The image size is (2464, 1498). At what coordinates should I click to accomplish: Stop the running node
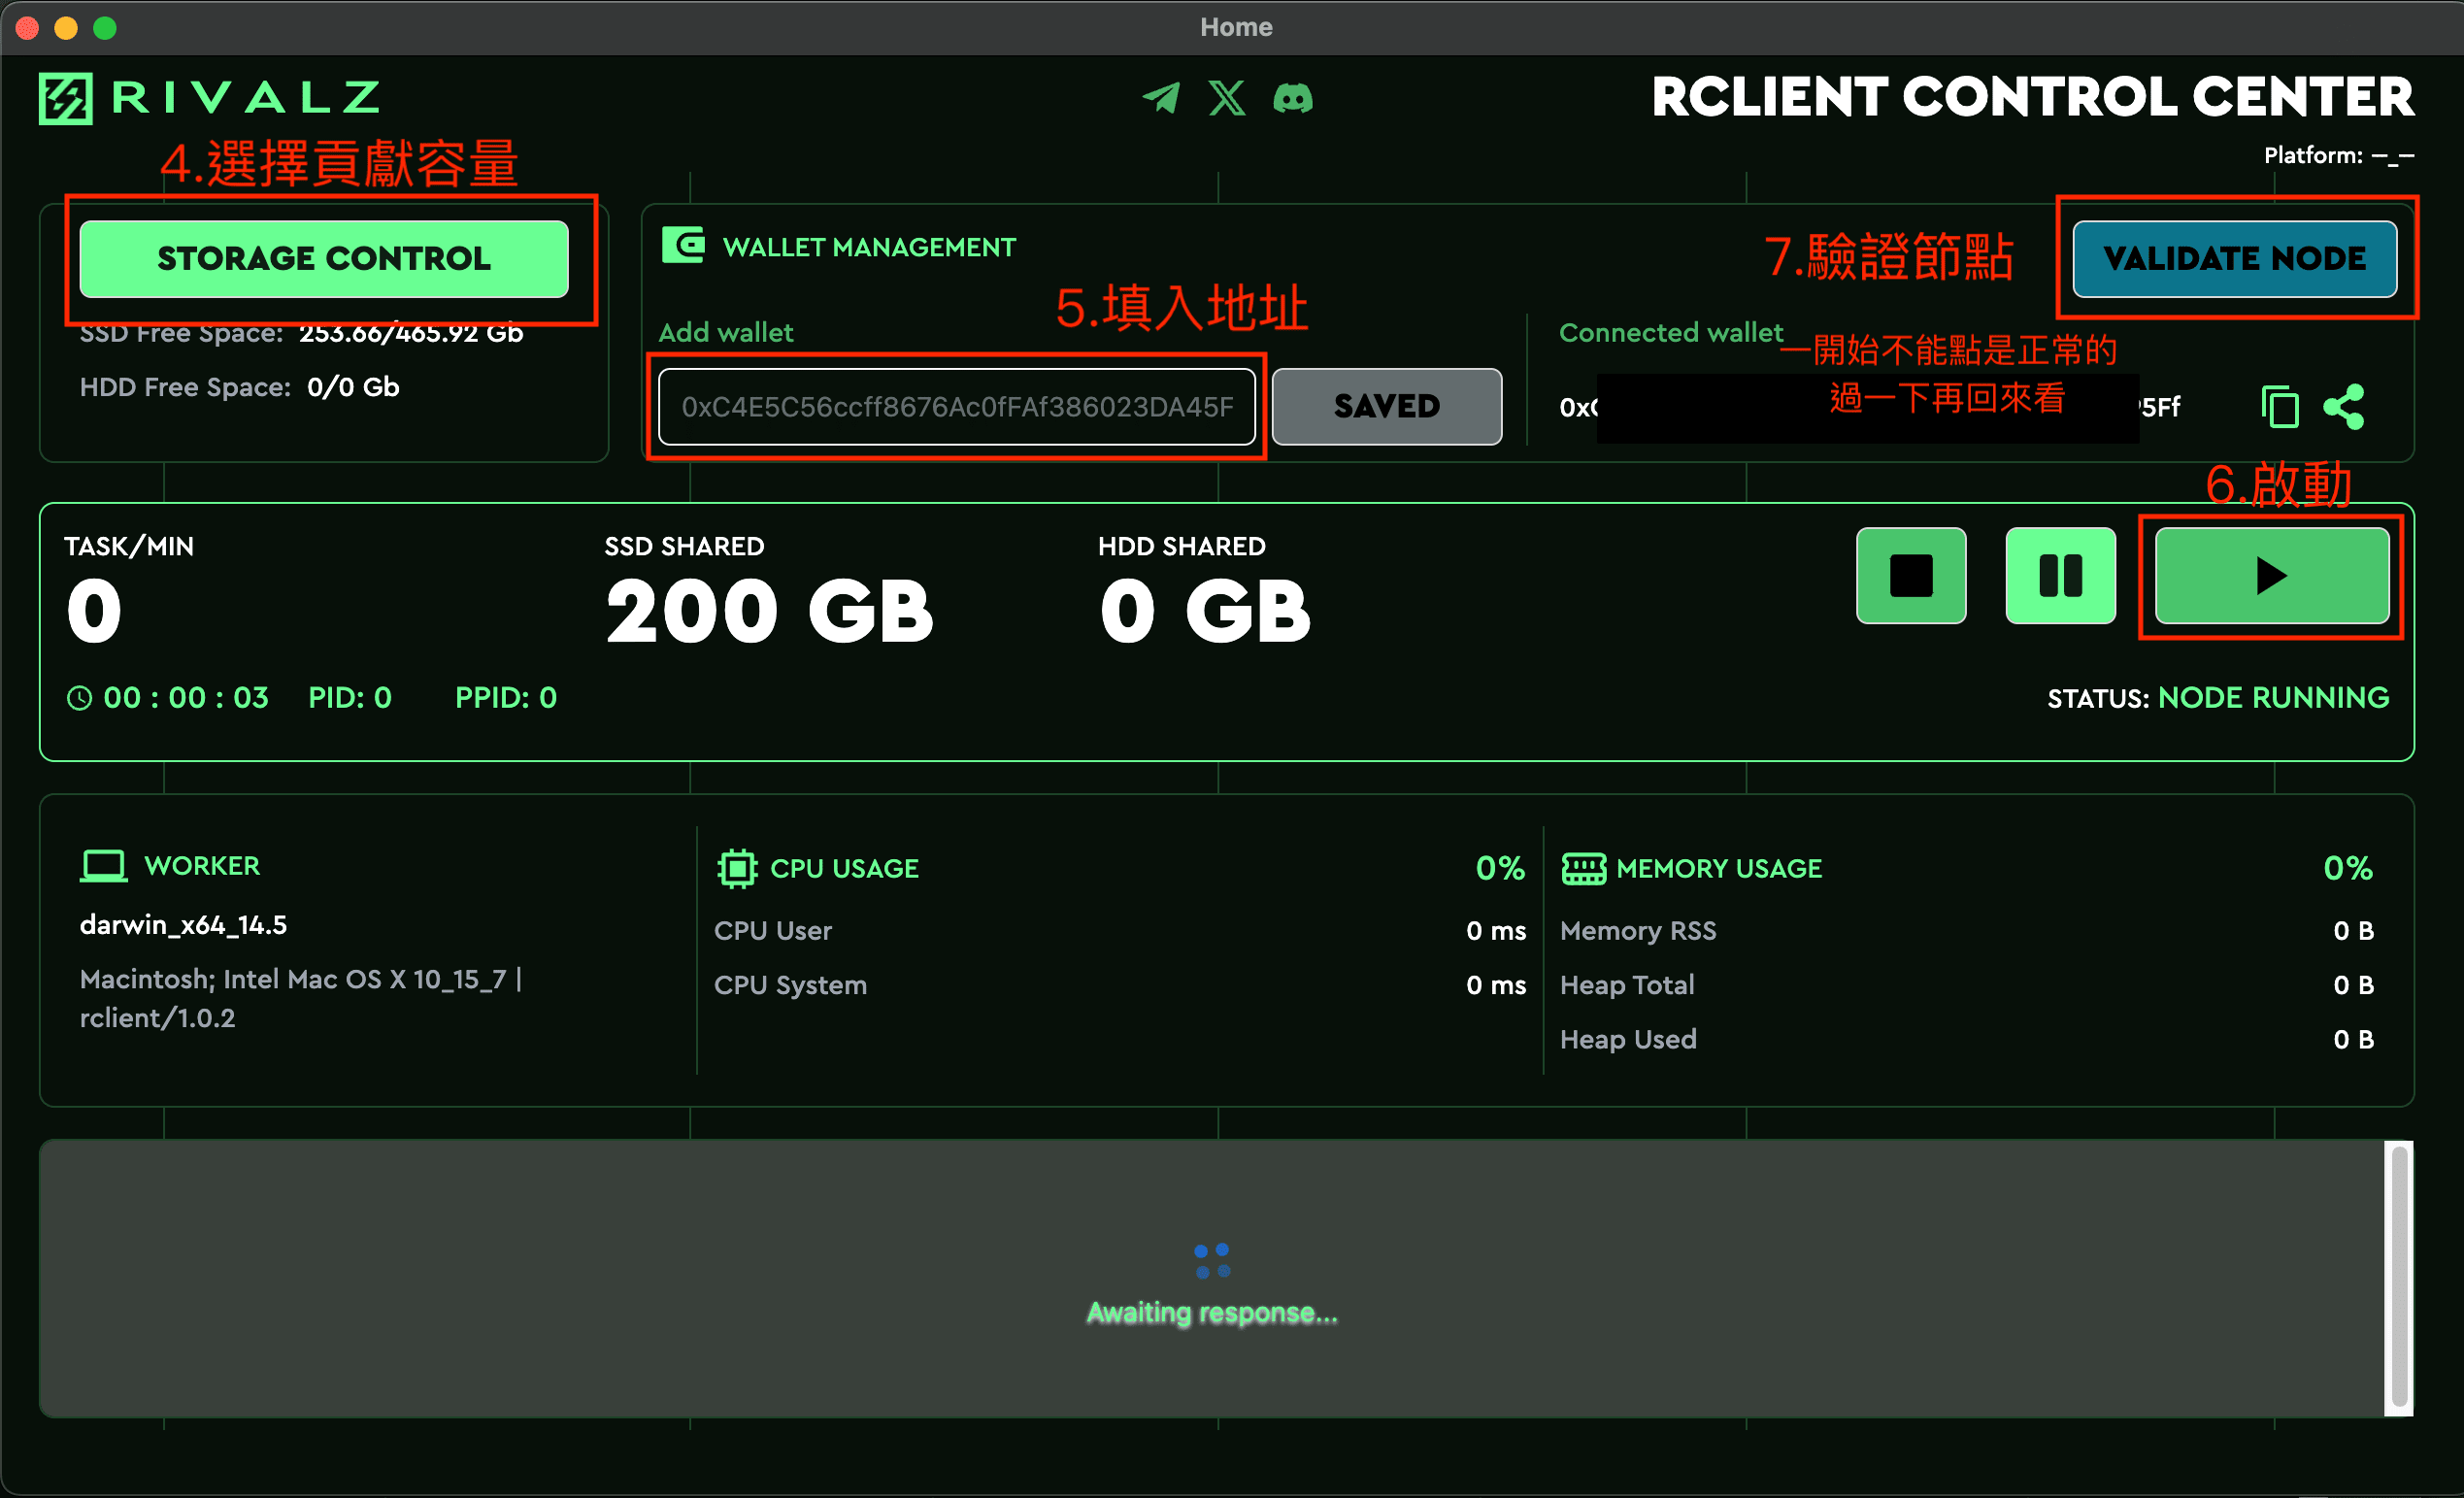tap(1911, 576)
